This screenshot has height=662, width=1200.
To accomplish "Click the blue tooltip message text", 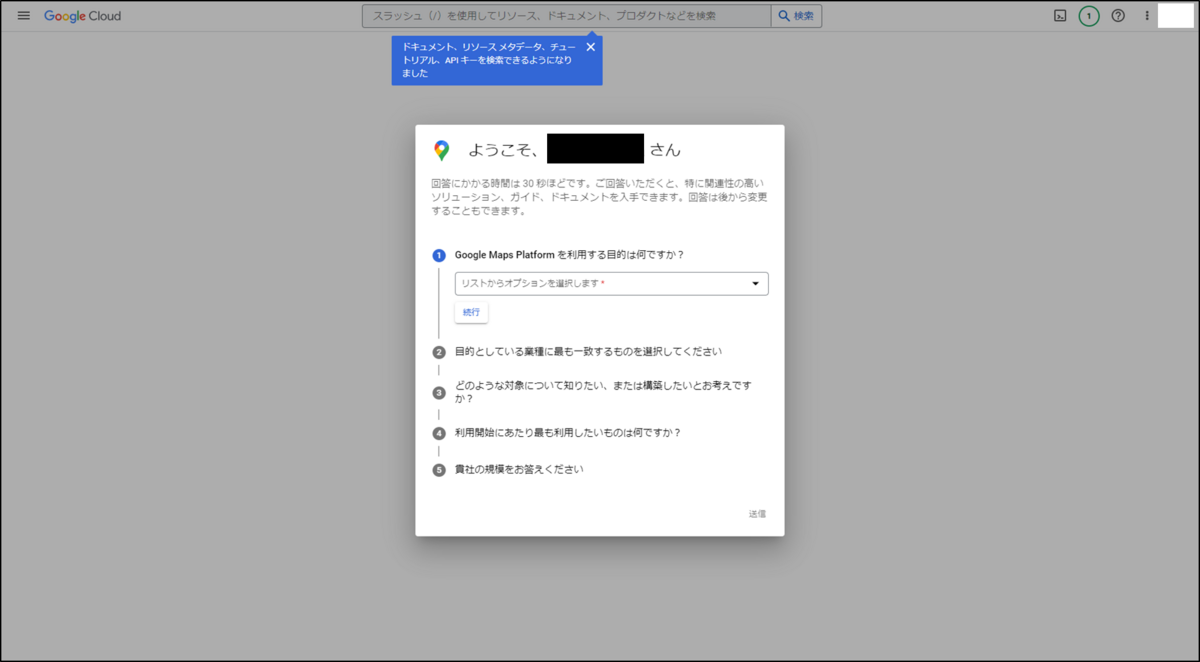I will (x=489, y=60).
